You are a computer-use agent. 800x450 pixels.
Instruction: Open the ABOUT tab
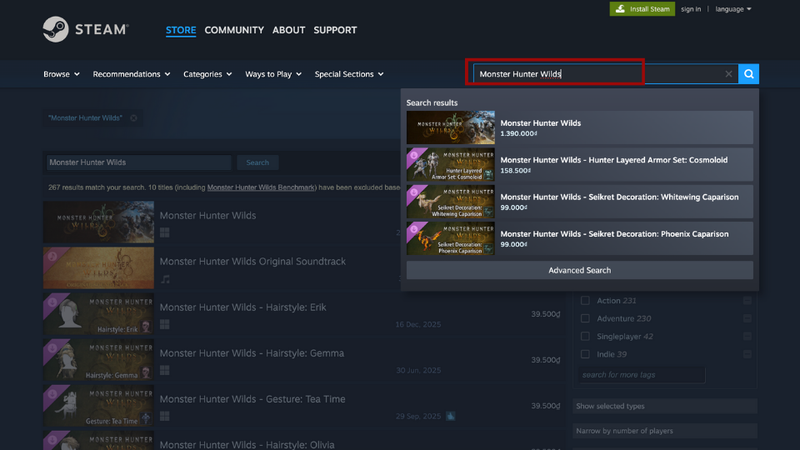coord(289,30)
